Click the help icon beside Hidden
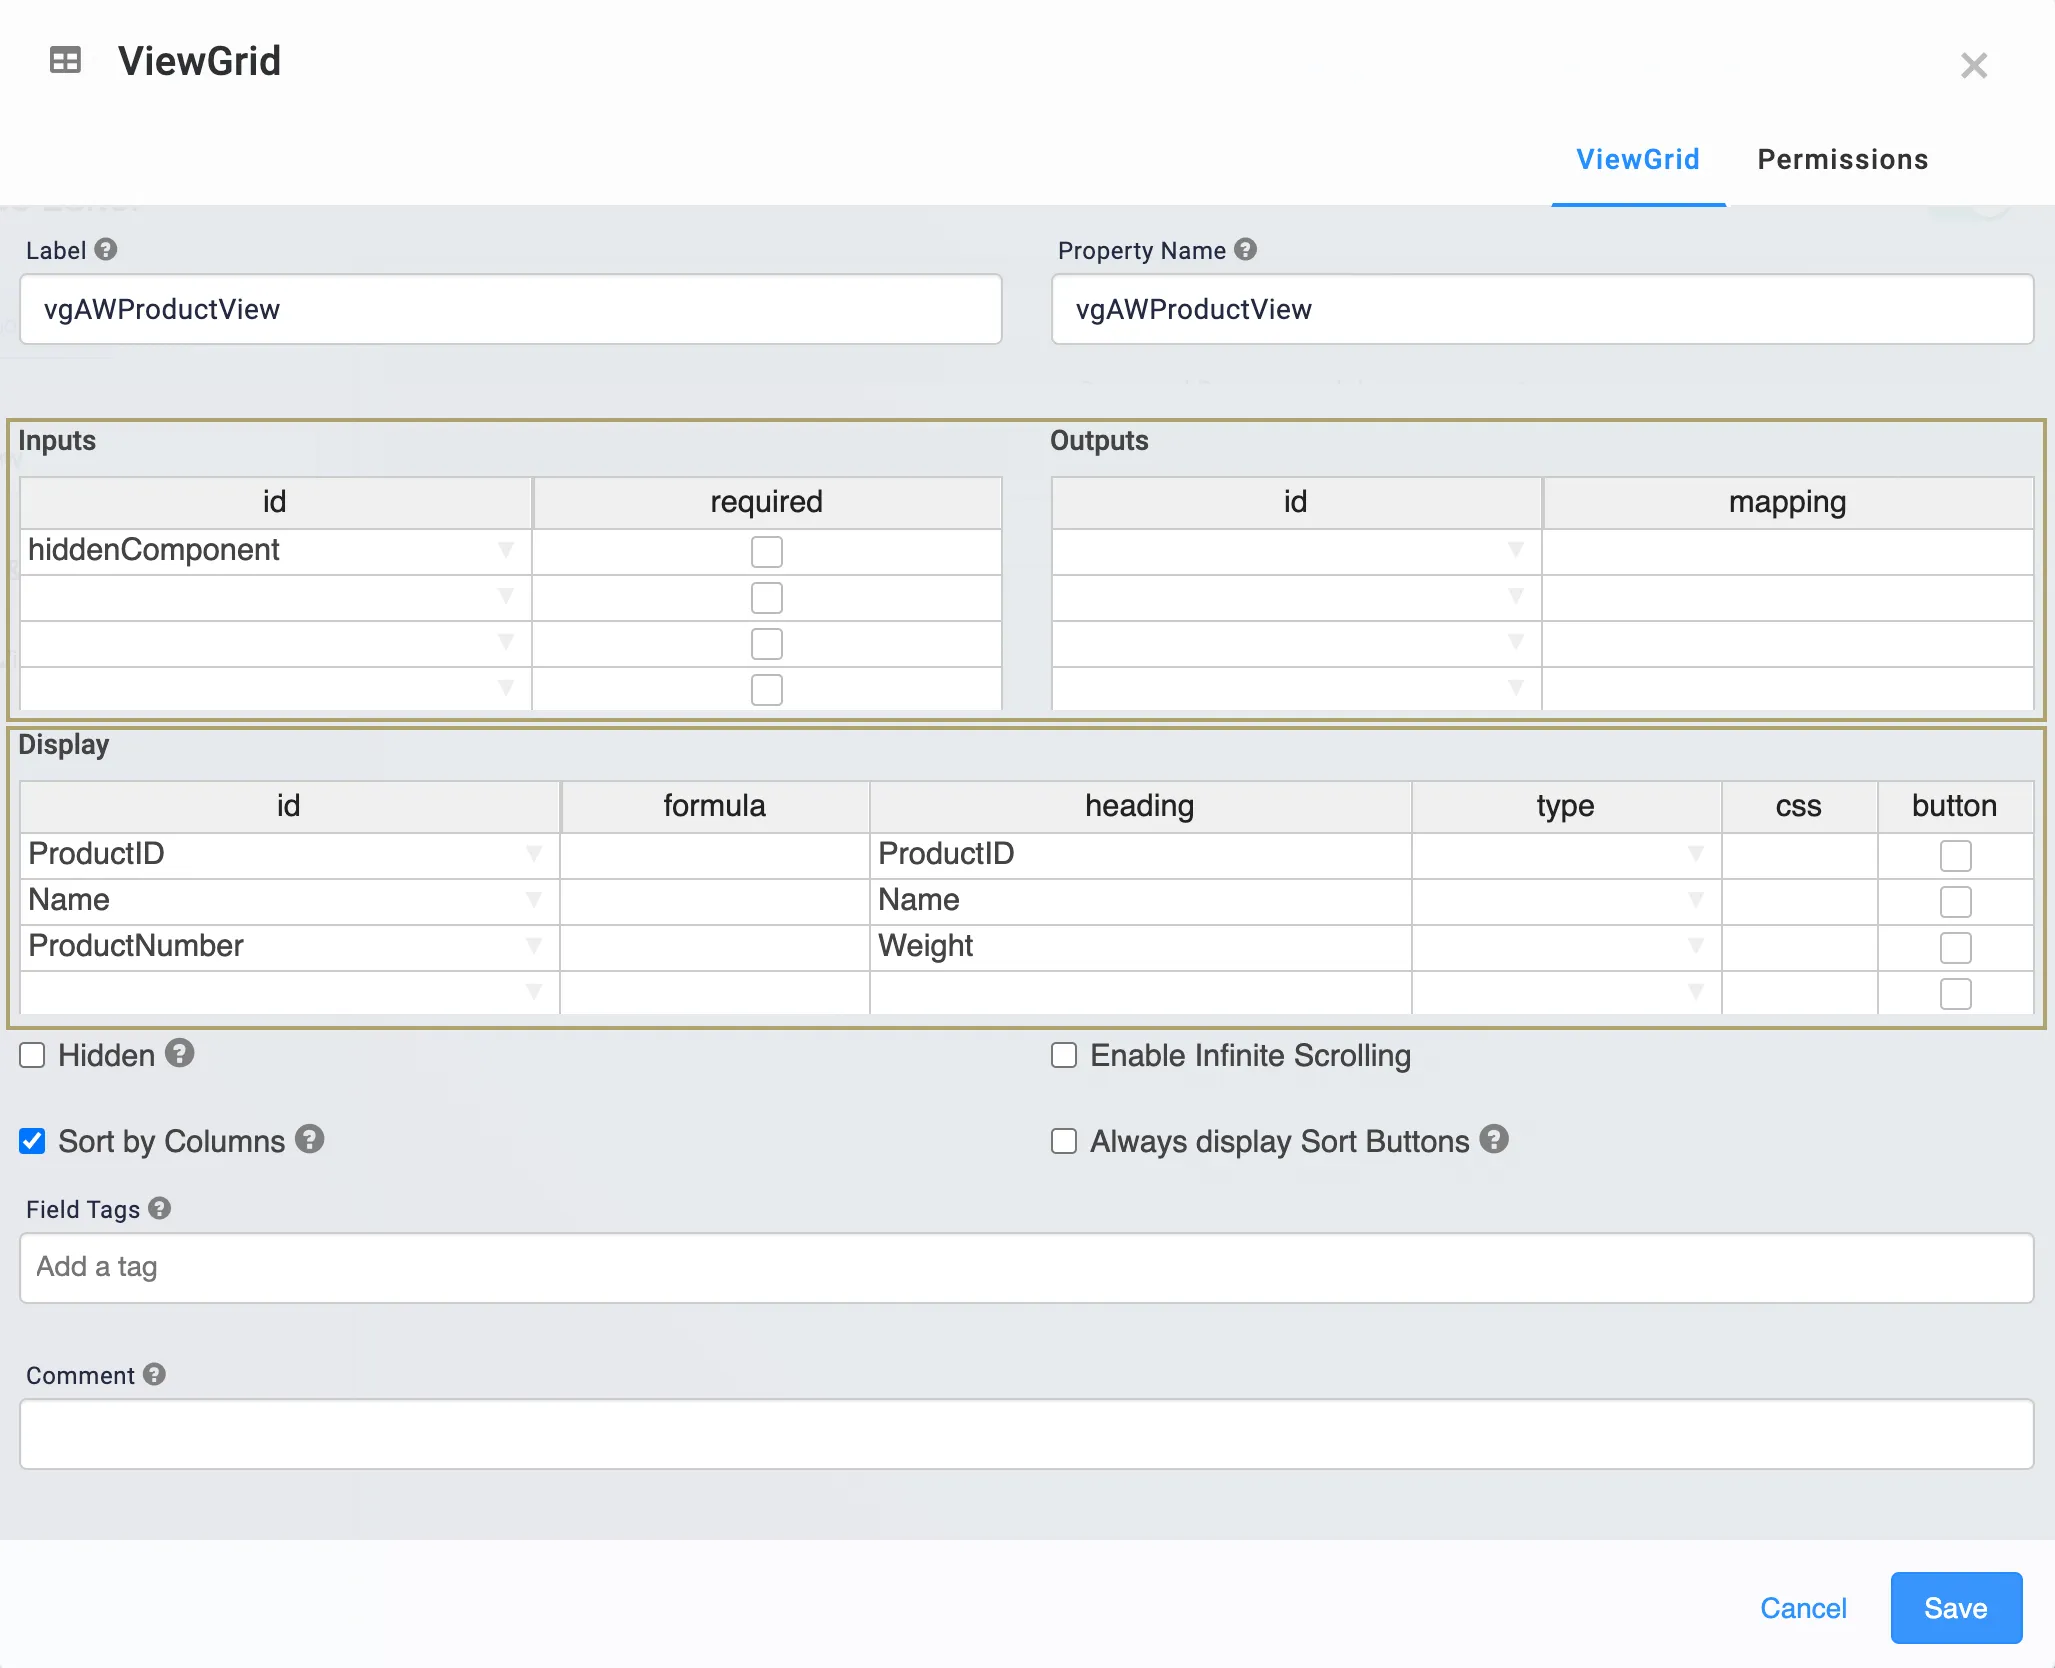The image size is (2055, 1668). [180, 1053]
